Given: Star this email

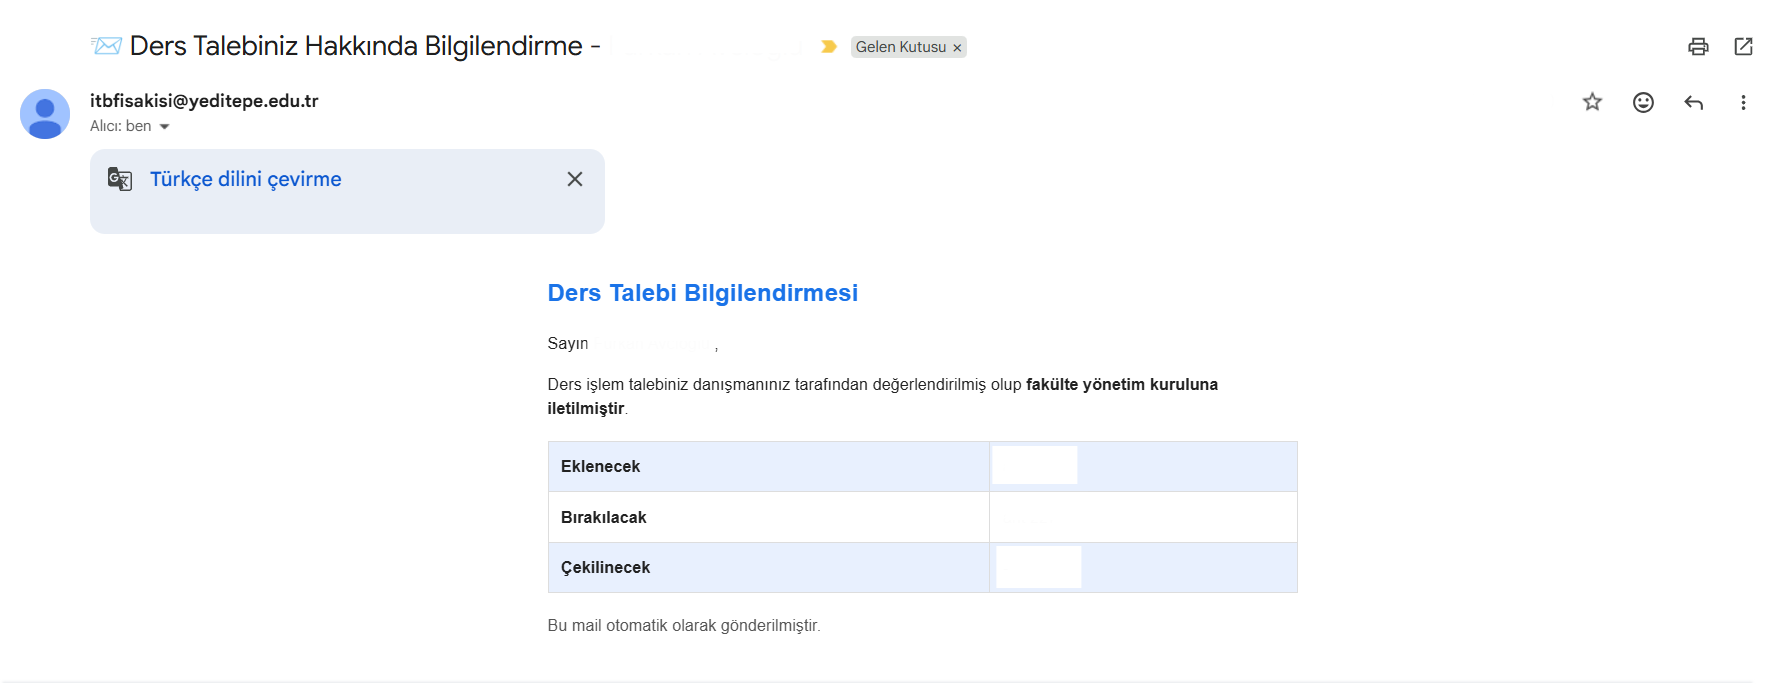Looking at the screenshot, I should [x=1592, y=102].
